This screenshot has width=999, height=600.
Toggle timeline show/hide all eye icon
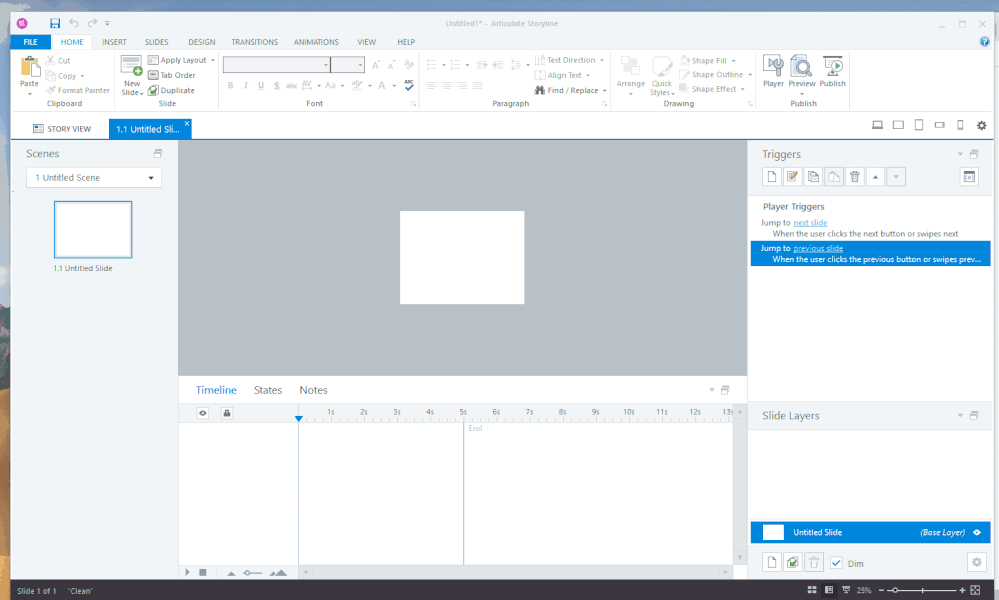[x=203, y=412]
